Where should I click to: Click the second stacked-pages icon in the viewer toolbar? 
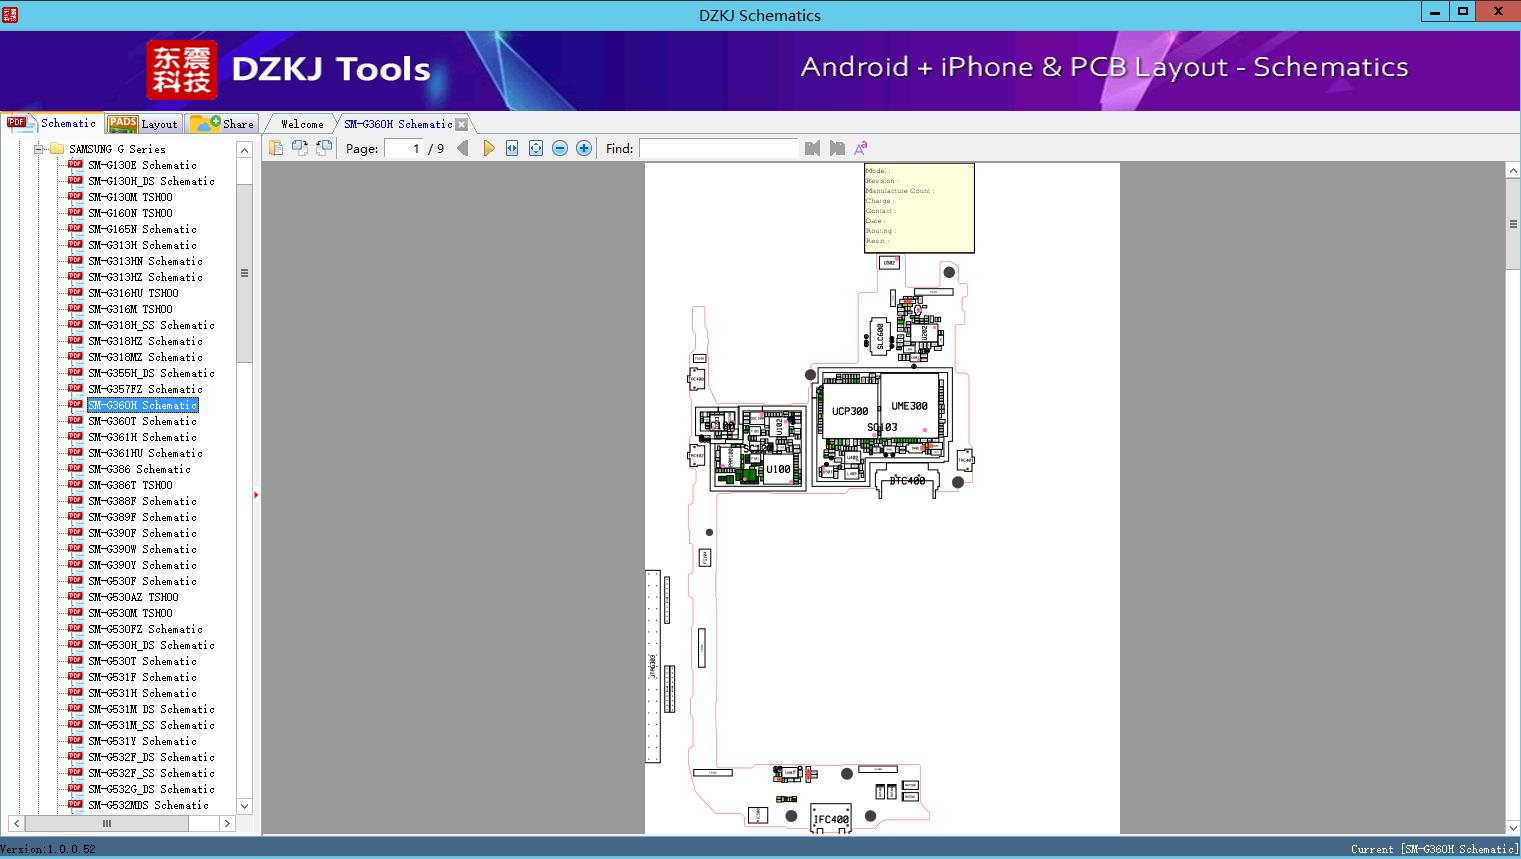(299, 148)
